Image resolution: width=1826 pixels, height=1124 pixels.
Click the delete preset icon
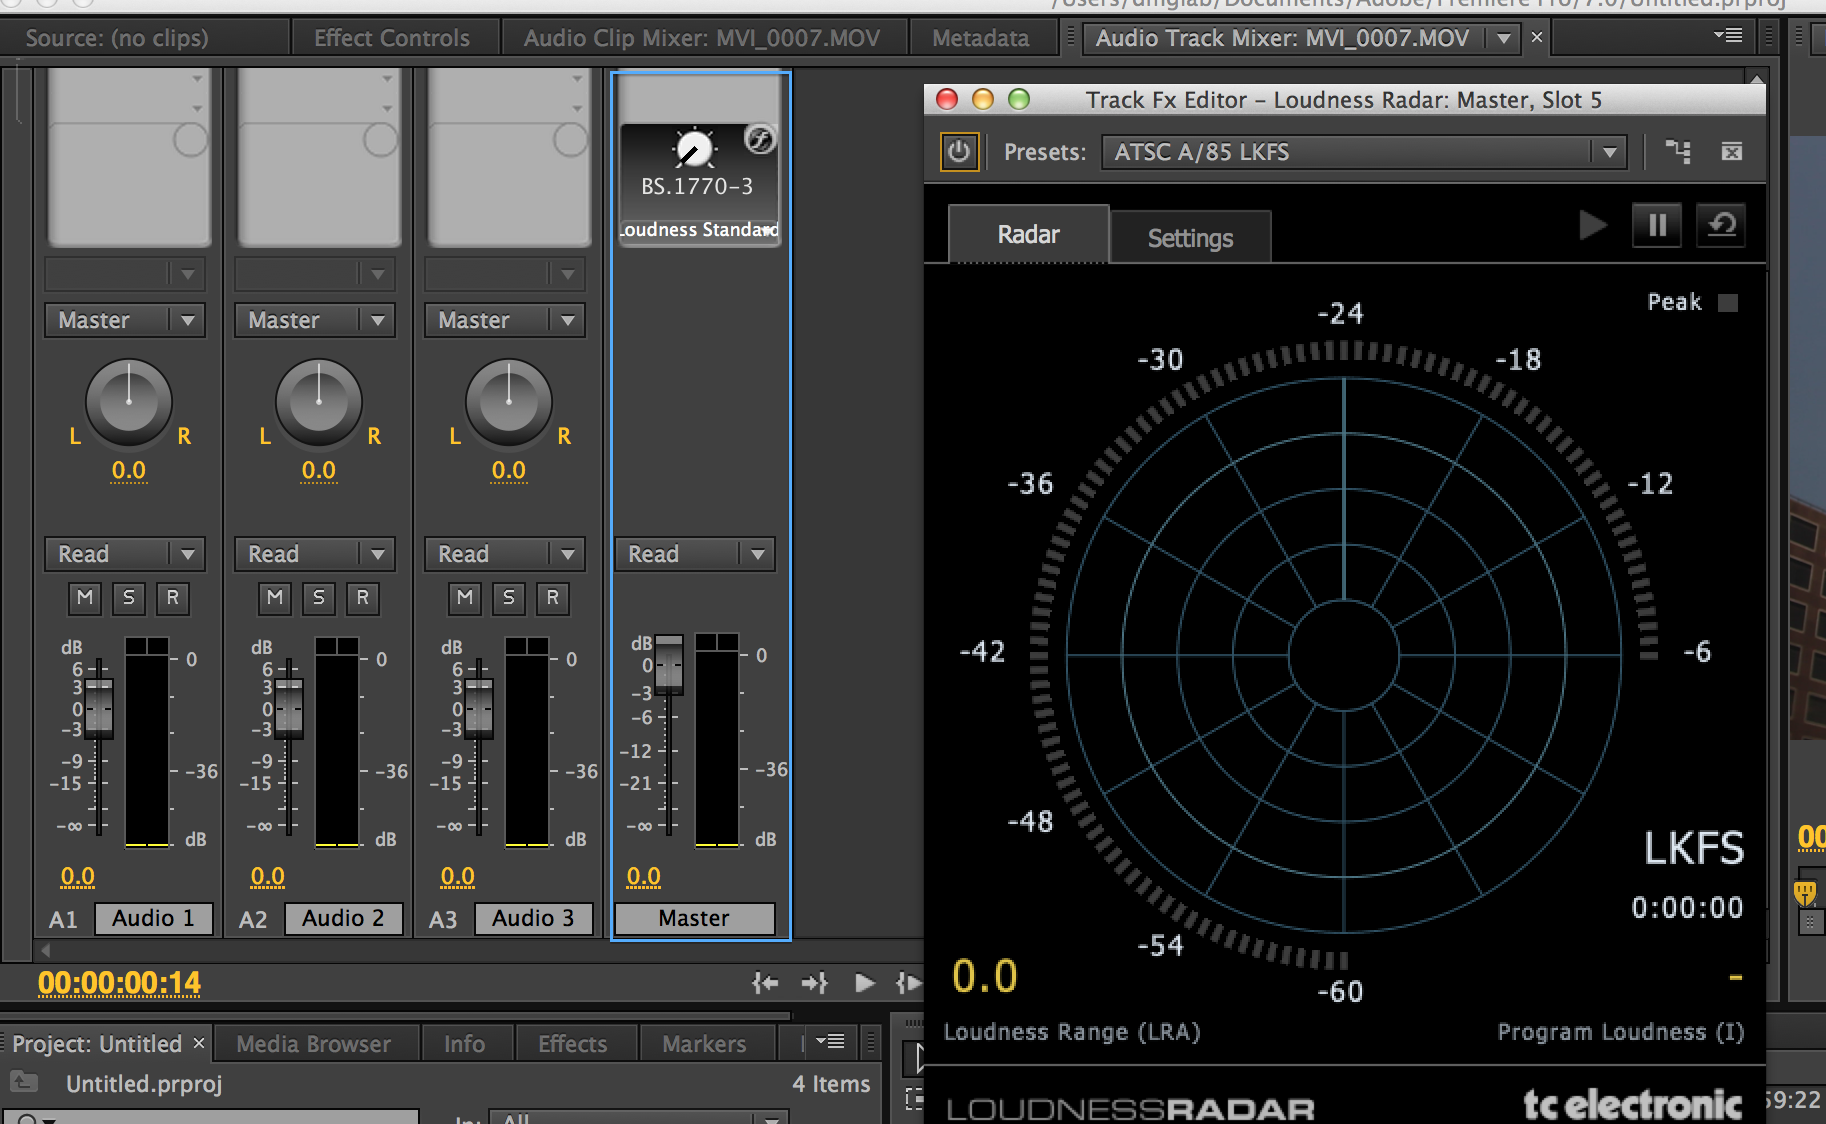click(1732, 152)
